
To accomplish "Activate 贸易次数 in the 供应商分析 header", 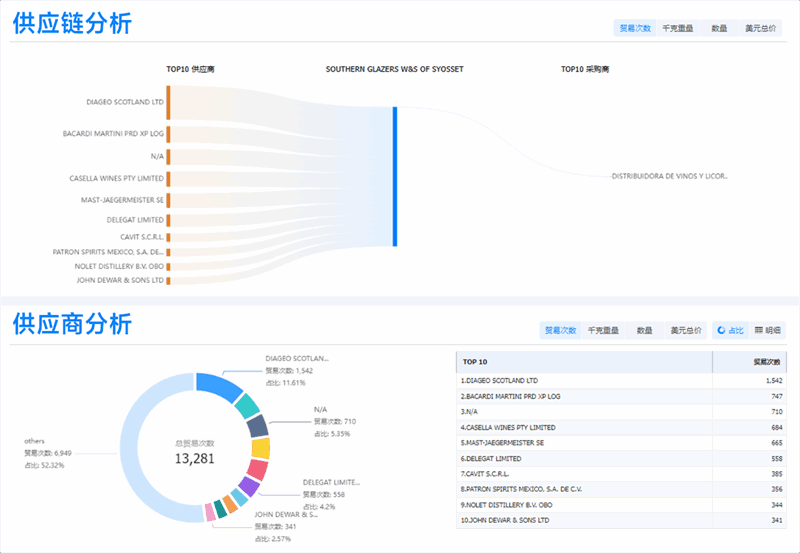I will coord(560,330).
